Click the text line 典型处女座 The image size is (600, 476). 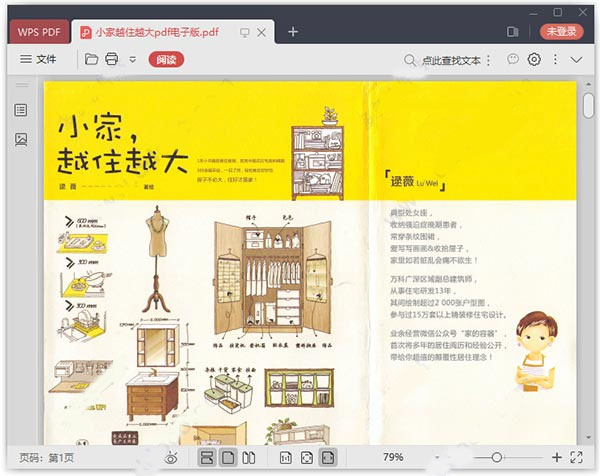[x=411, y=213]
